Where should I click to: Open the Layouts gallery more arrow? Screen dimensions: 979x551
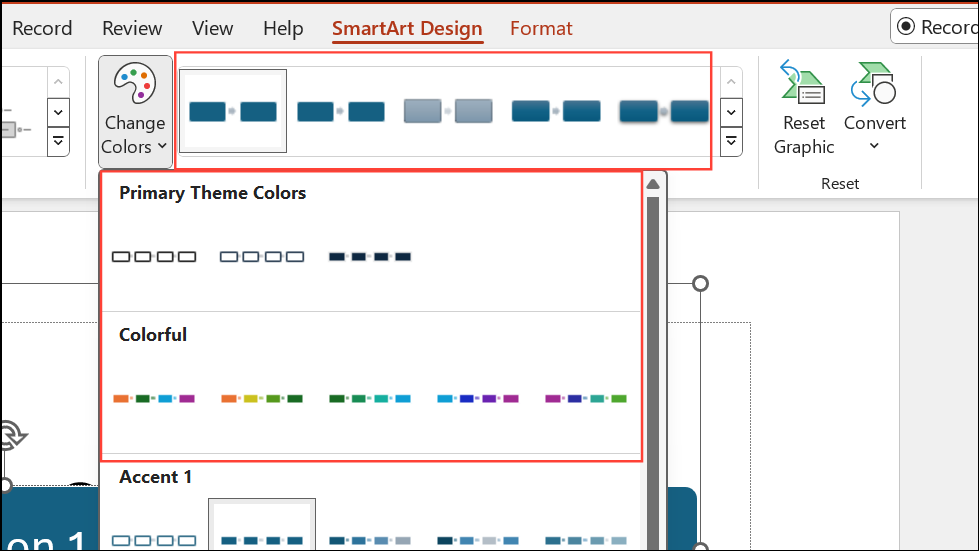pos(58,142)
